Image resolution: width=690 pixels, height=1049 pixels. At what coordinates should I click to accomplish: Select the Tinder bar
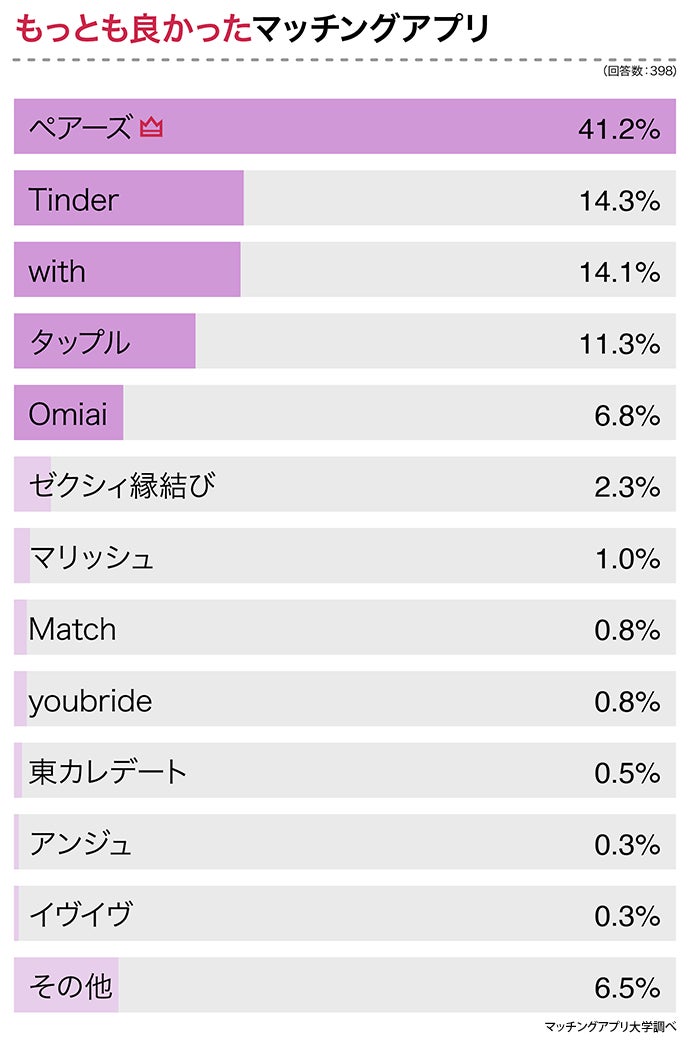pos(129,199)
